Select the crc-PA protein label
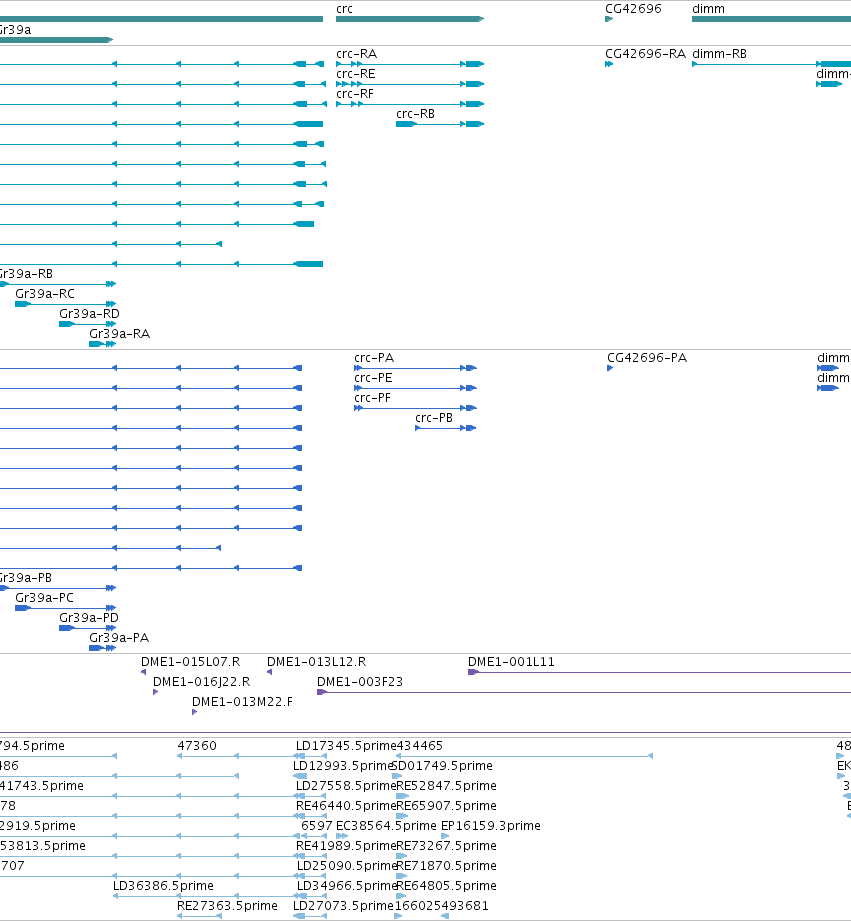851x921 pixels. coord(374,358)
